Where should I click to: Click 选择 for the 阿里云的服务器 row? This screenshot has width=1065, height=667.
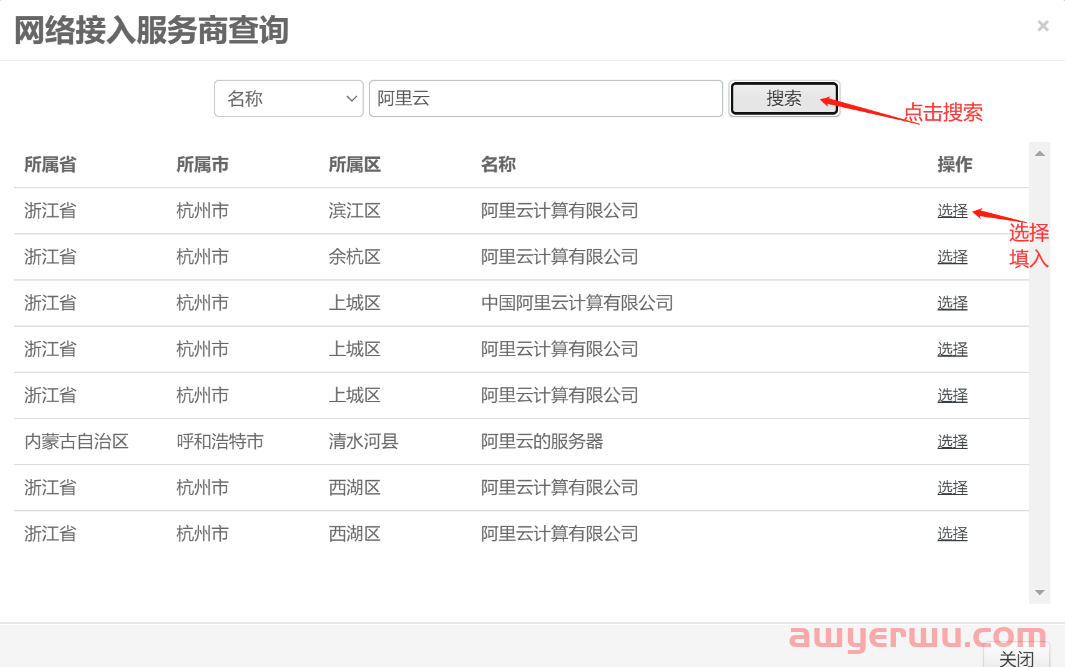coord(952,441)
